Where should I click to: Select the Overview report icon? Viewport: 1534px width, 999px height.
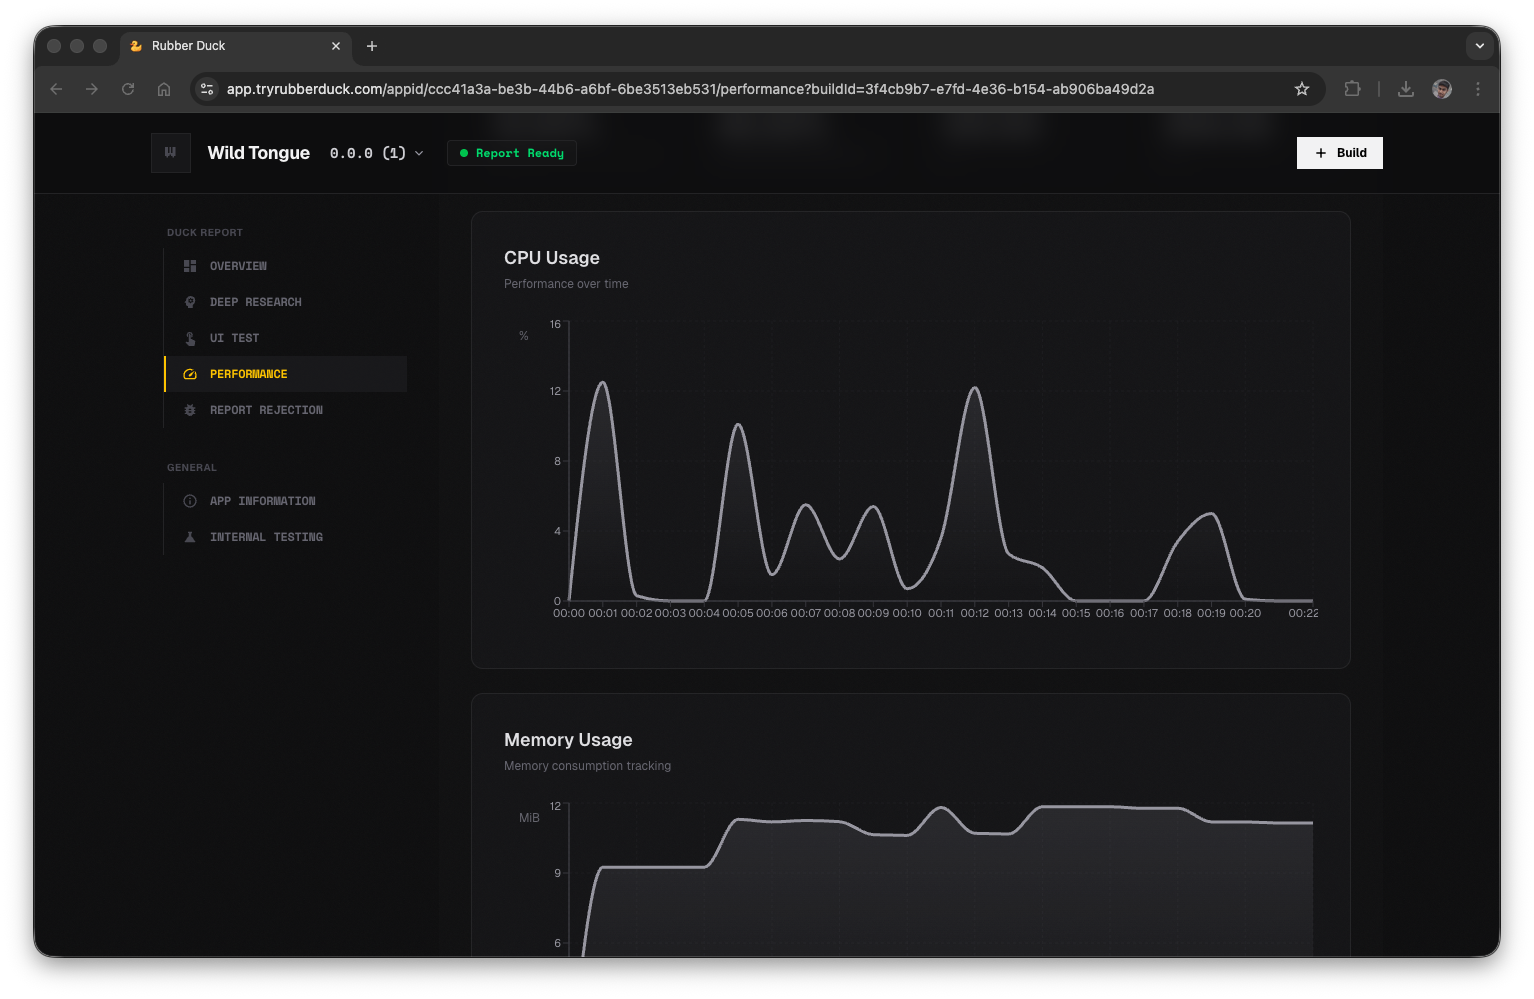pos(190,266)
